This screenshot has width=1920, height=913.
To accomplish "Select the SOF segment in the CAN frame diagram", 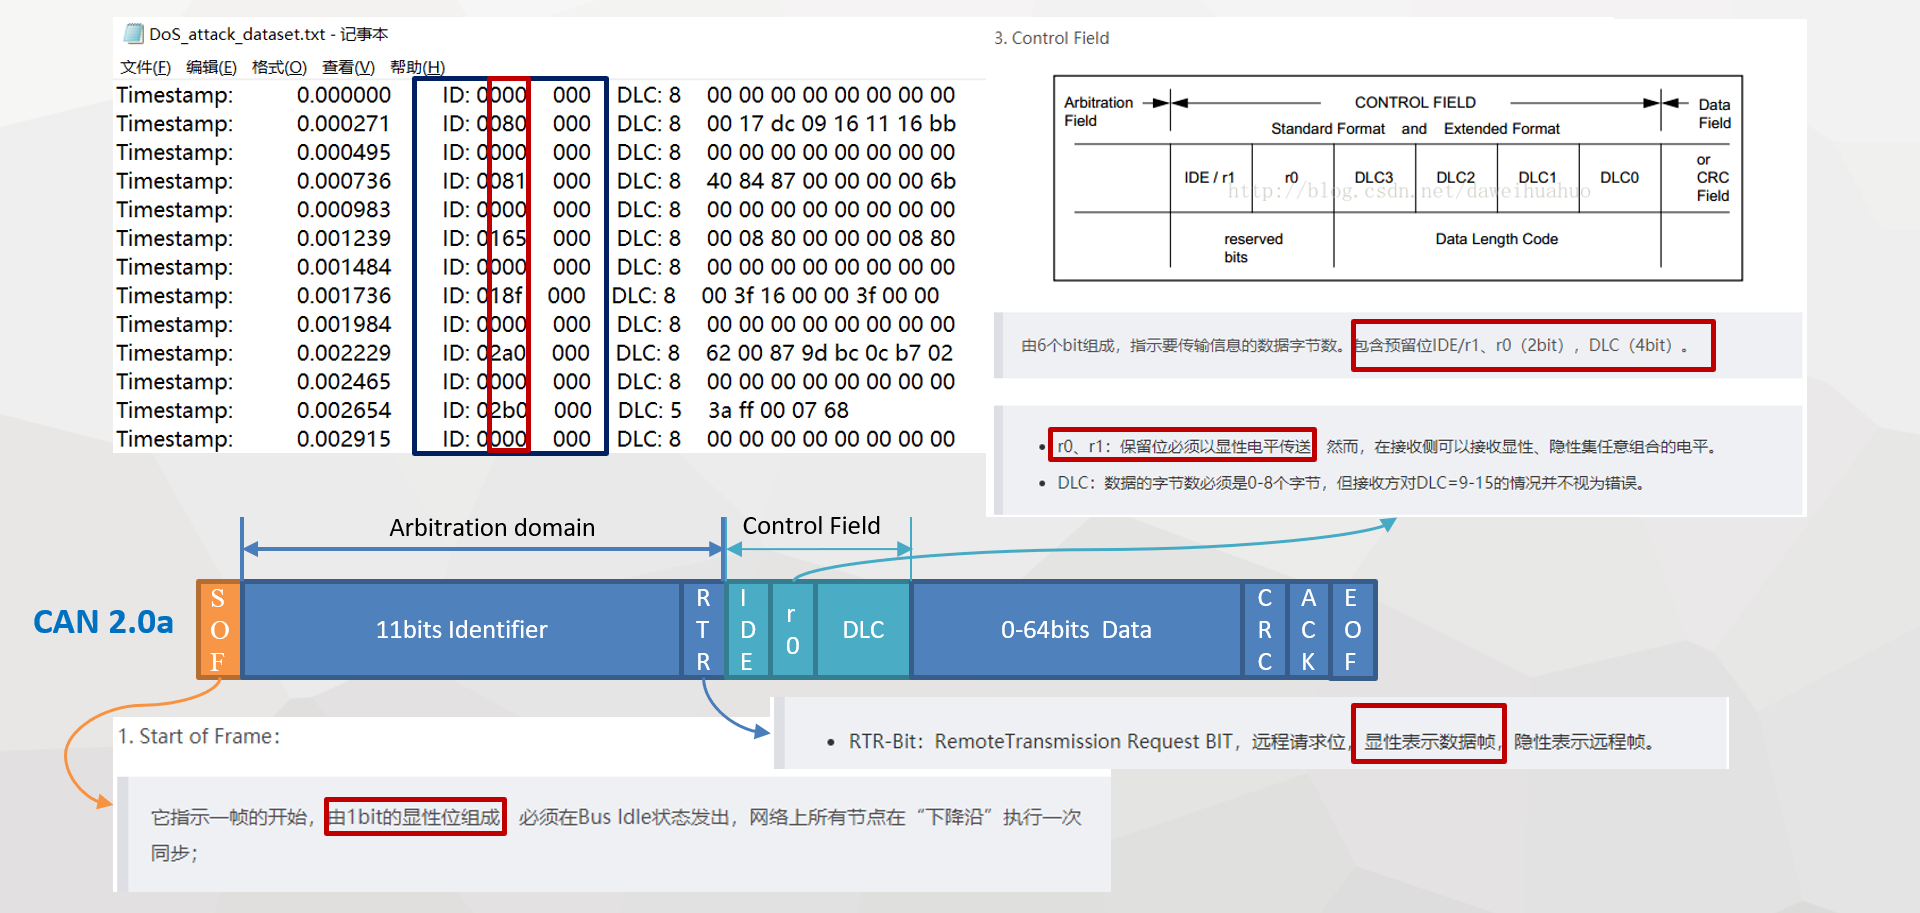I will [216, 629].
